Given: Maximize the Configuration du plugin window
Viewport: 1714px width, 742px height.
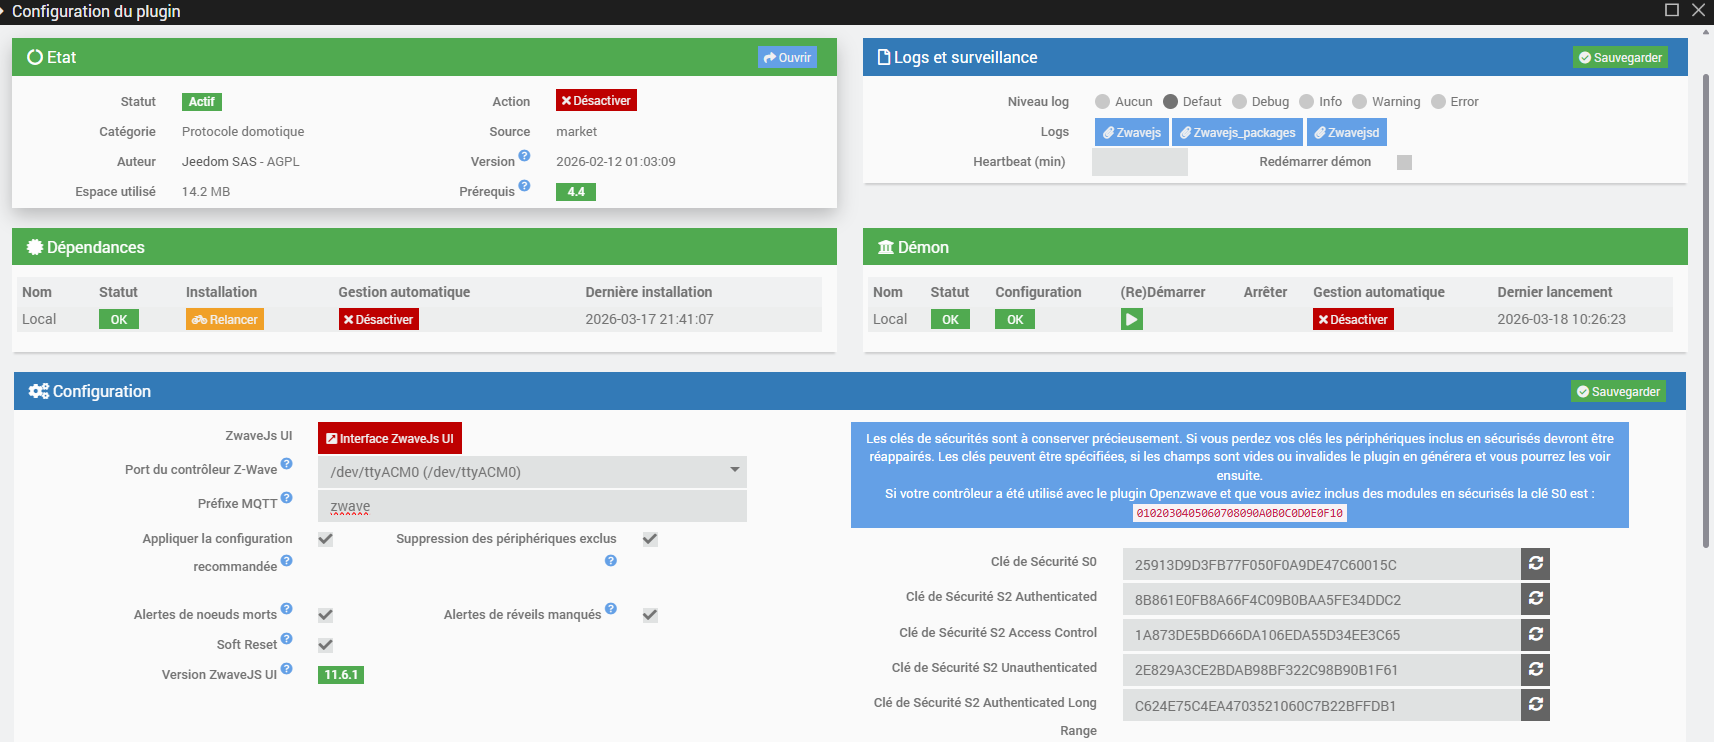Looking at the screenshot, I should pos(1671,10).
